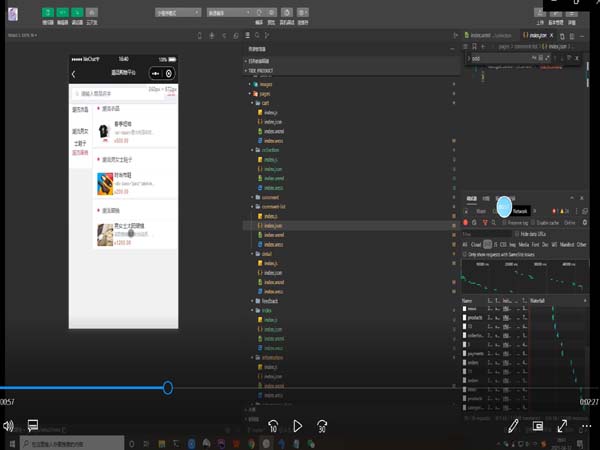Open index.json under the comment-list folder

click(x=272, y=226)
